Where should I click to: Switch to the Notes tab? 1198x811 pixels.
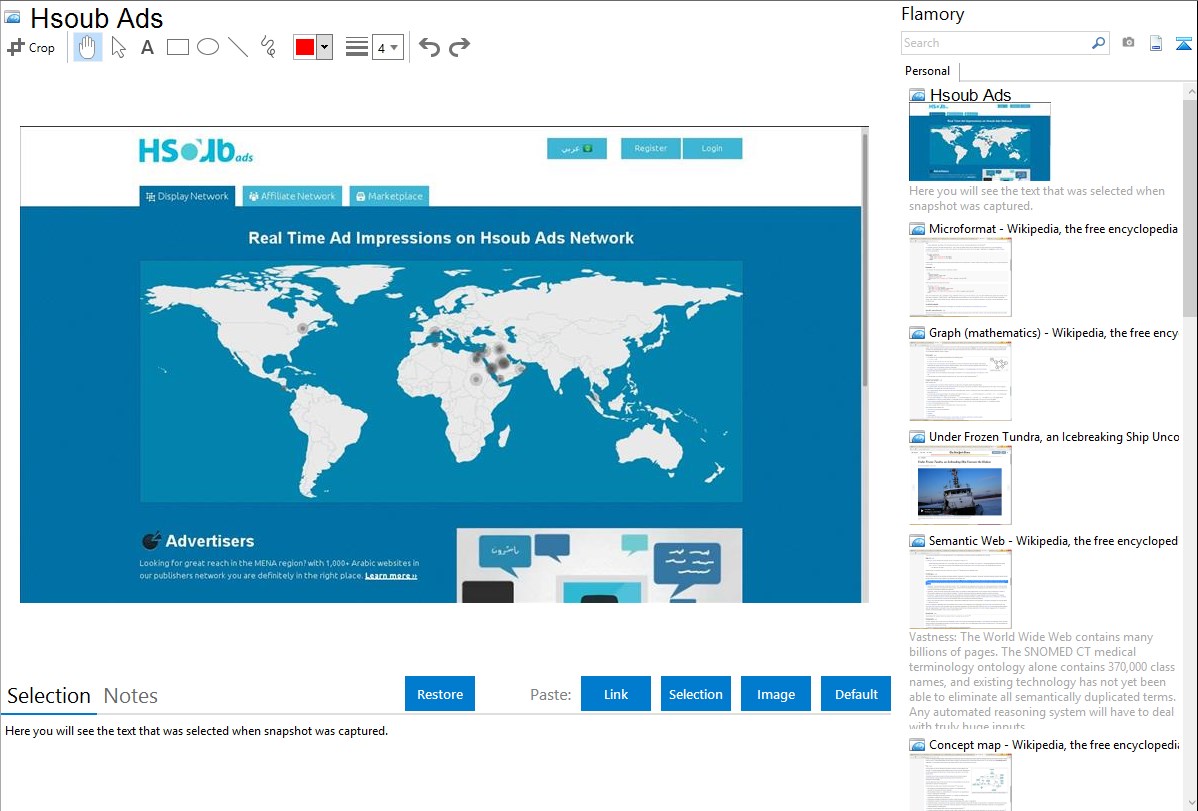pos(131,696)
